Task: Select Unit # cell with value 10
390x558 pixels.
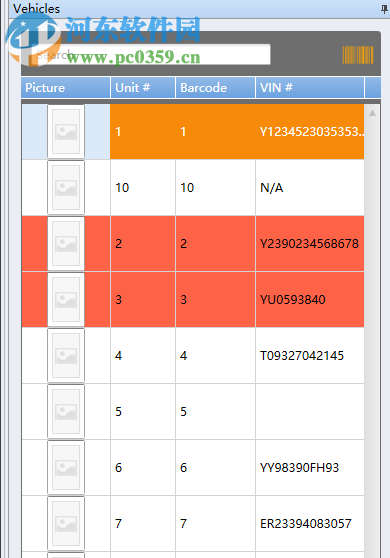Action: (143, 187)
